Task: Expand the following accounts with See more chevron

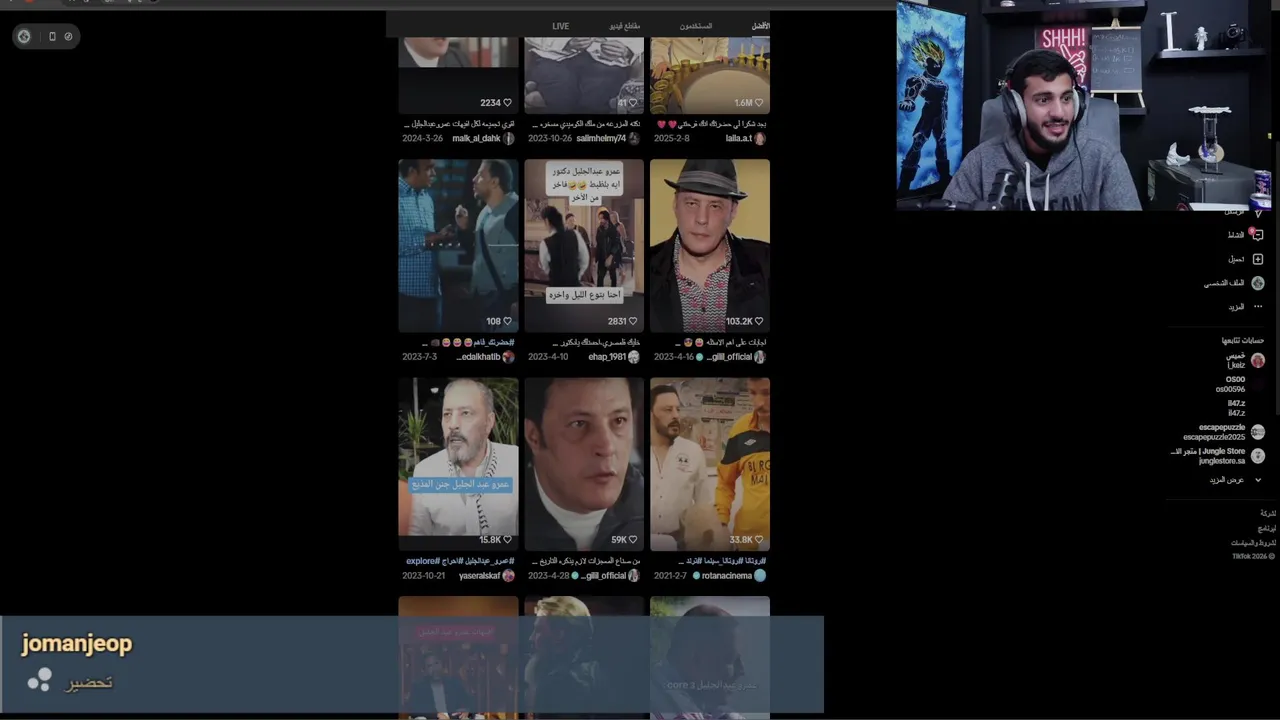Action: [1258, 480]
